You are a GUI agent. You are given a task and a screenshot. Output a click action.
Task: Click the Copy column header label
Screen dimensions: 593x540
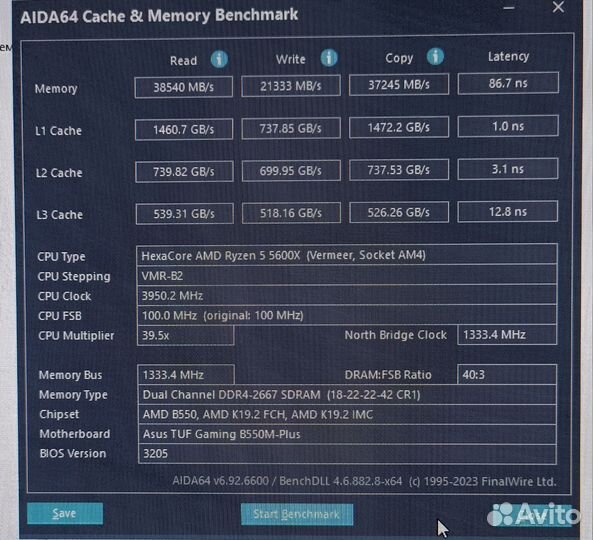point(399,58)
